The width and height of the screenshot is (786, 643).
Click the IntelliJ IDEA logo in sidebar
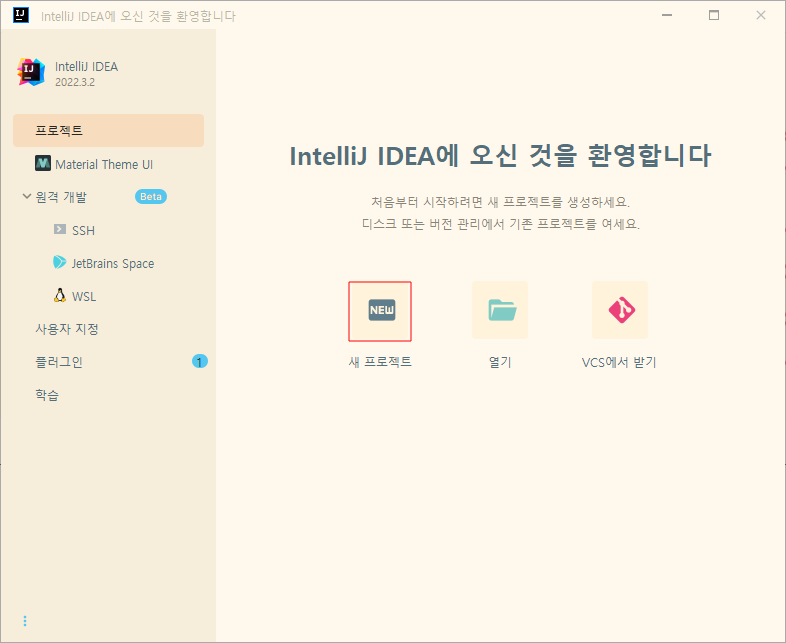[31, 72]
